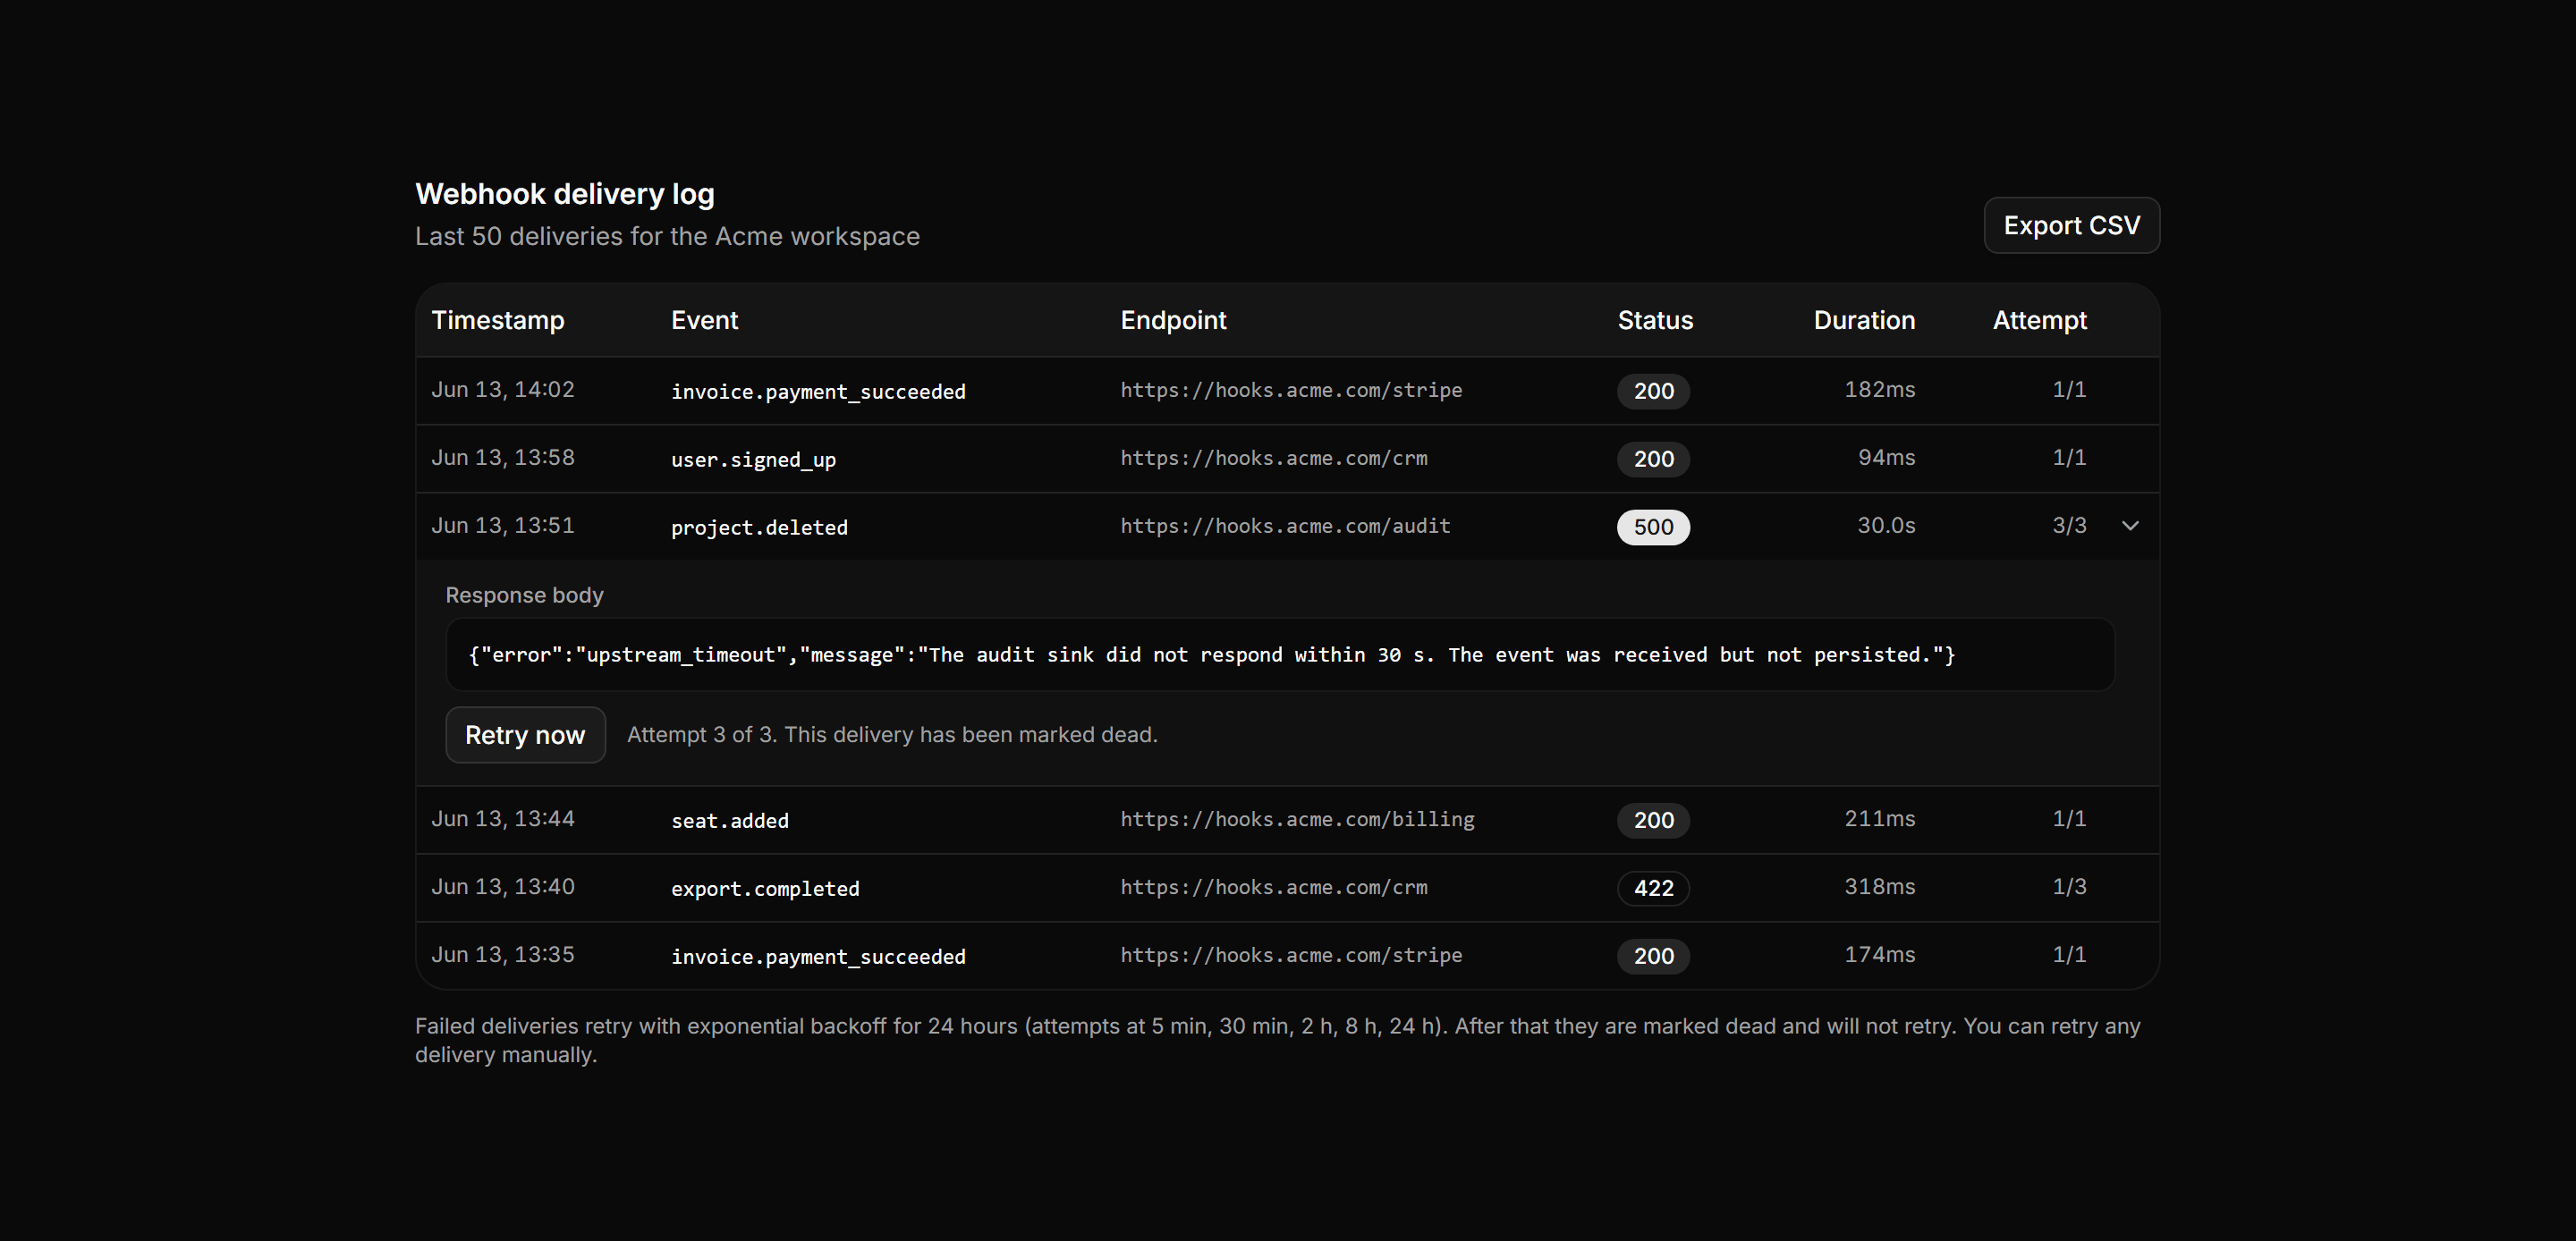2576x1241 pixels.
Task: Click the "Response body" label
Action: [524, 595]
